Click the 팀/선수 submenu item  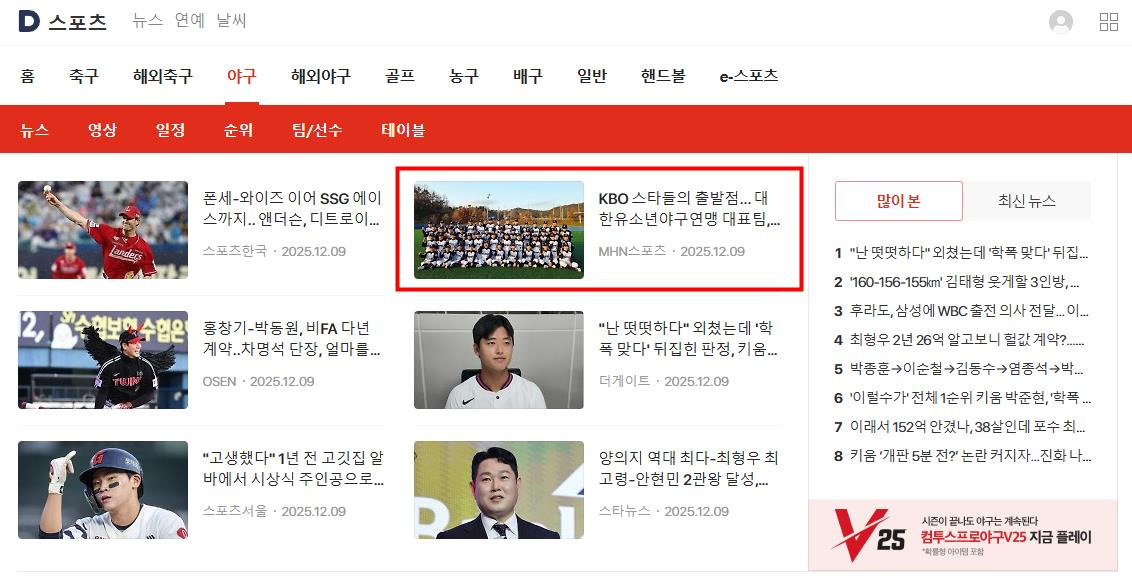317,130
